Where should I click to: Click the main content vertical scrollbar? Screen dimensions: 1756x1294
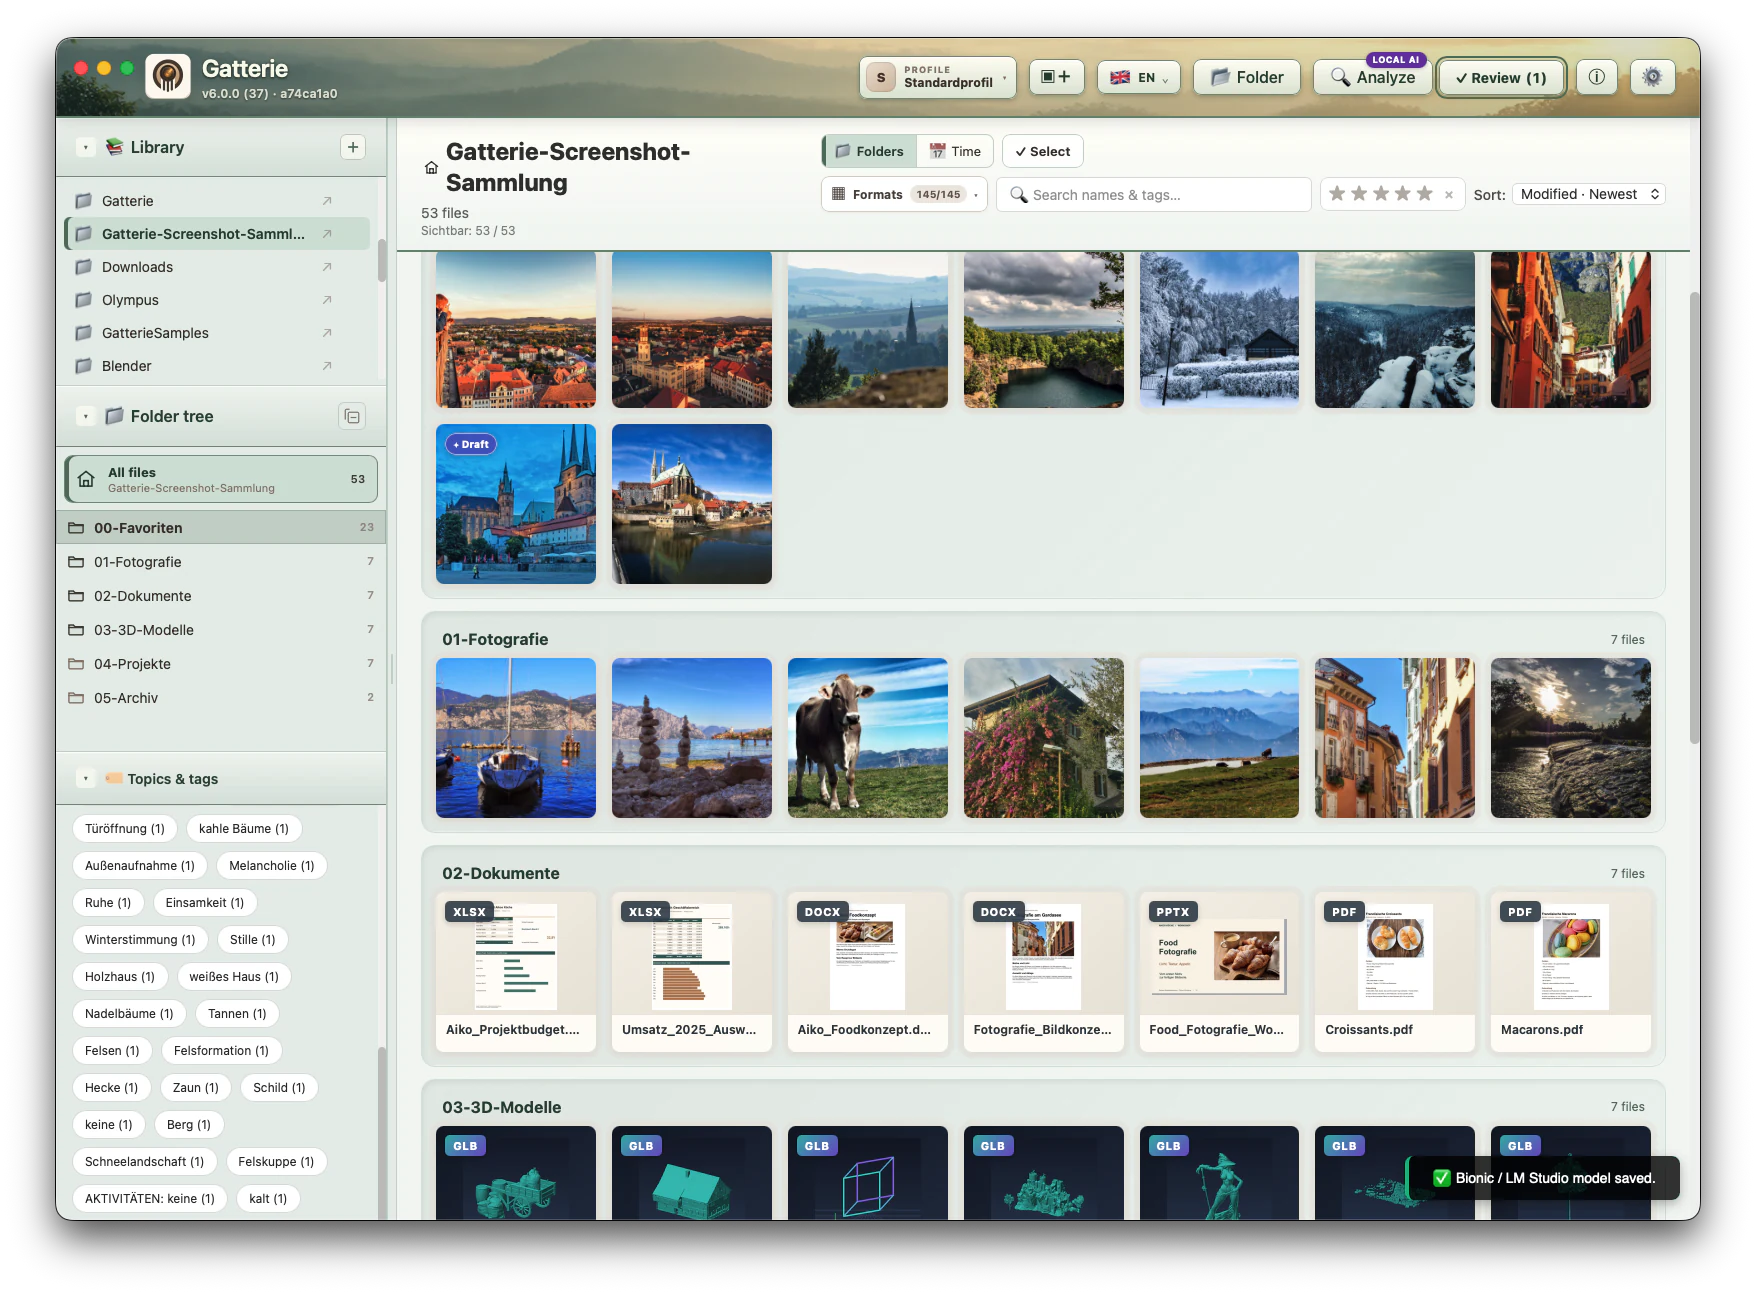tap(1694, 518)
